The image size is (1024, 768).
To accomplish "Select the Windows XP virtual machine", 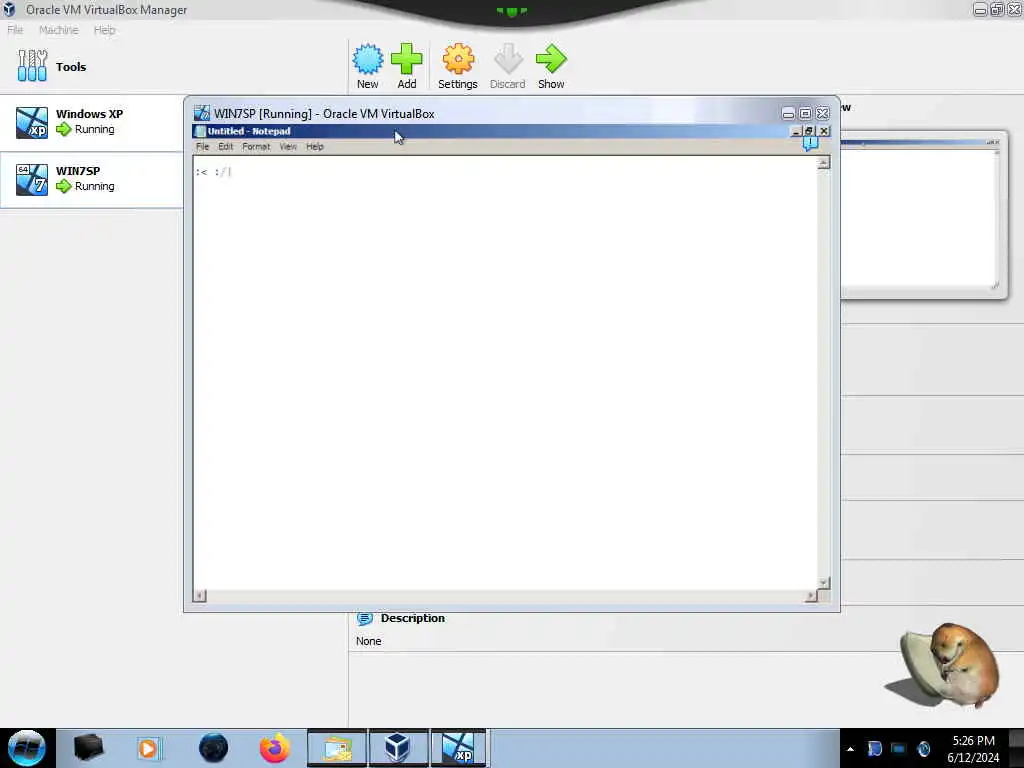I will point(91,123).
